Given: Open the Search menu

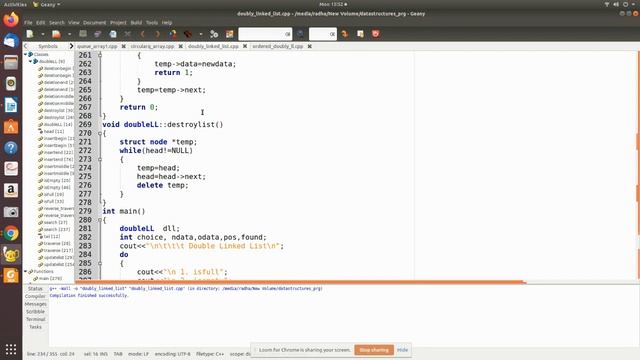Looking at the screenshot, I should [x=57, y=23].
